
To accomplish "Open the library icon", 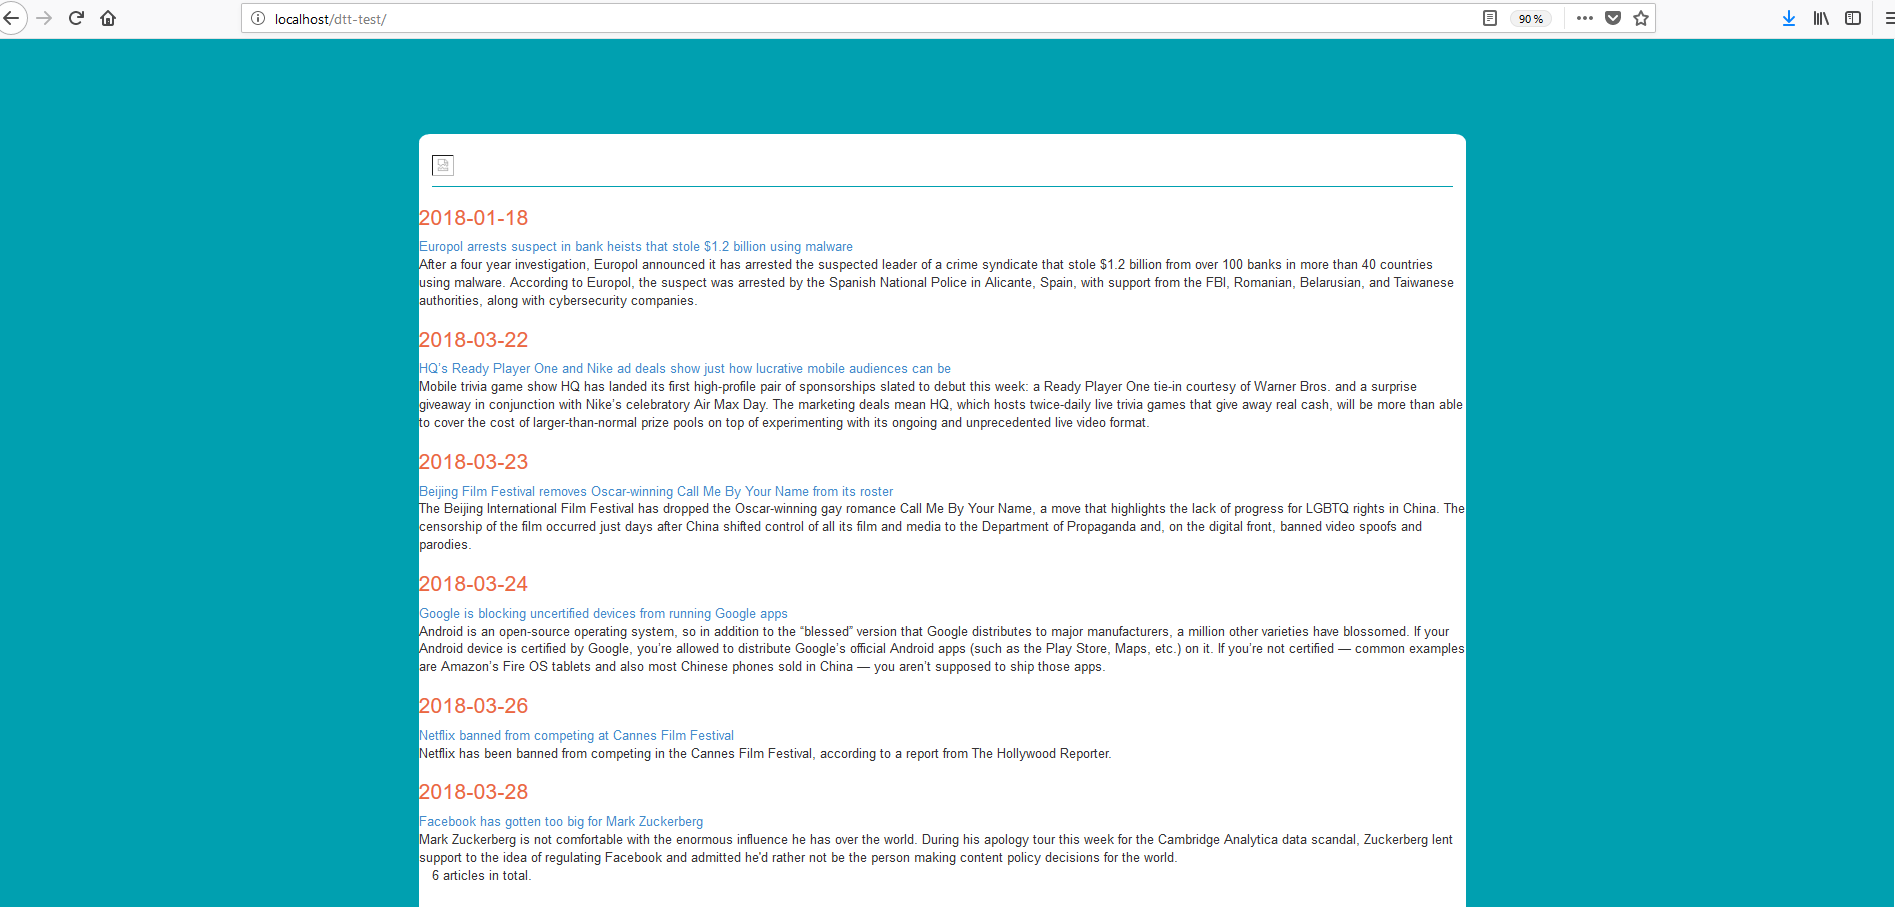I will [1821, 18].
